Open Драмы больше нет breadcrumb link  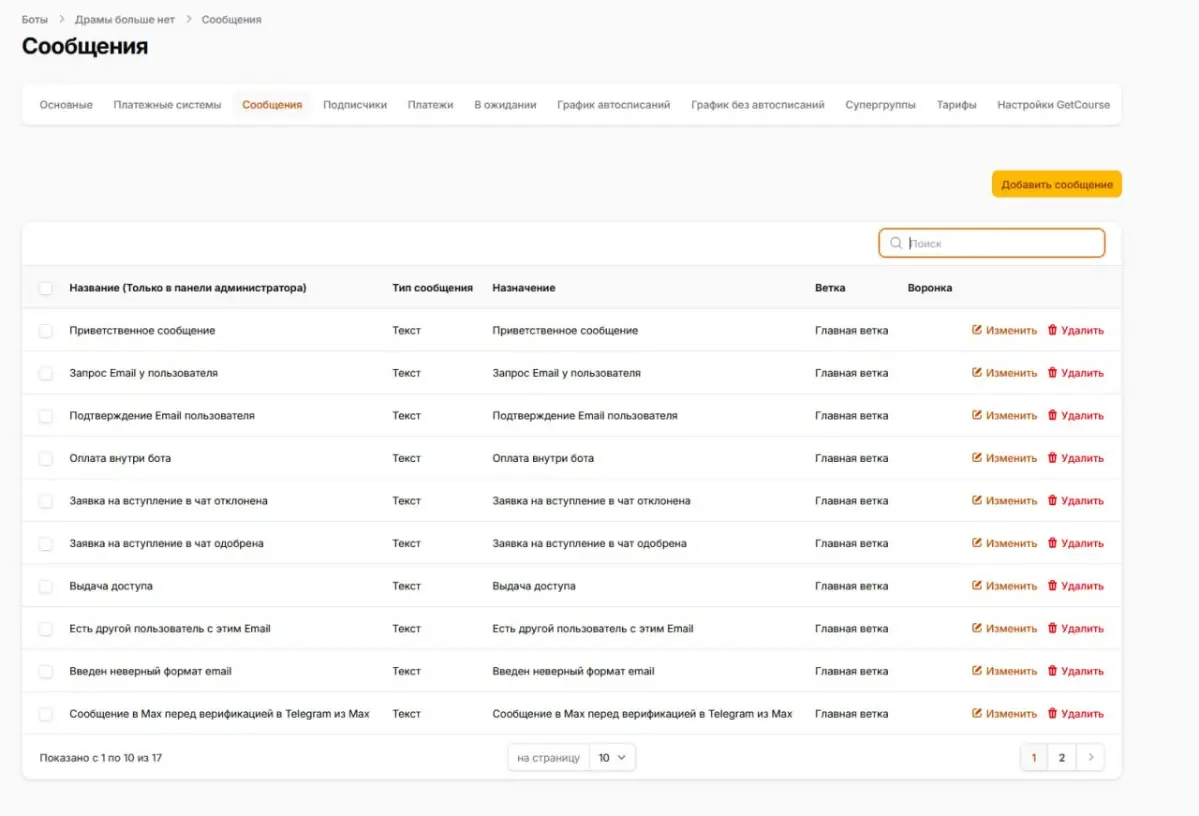coord(125,19)
